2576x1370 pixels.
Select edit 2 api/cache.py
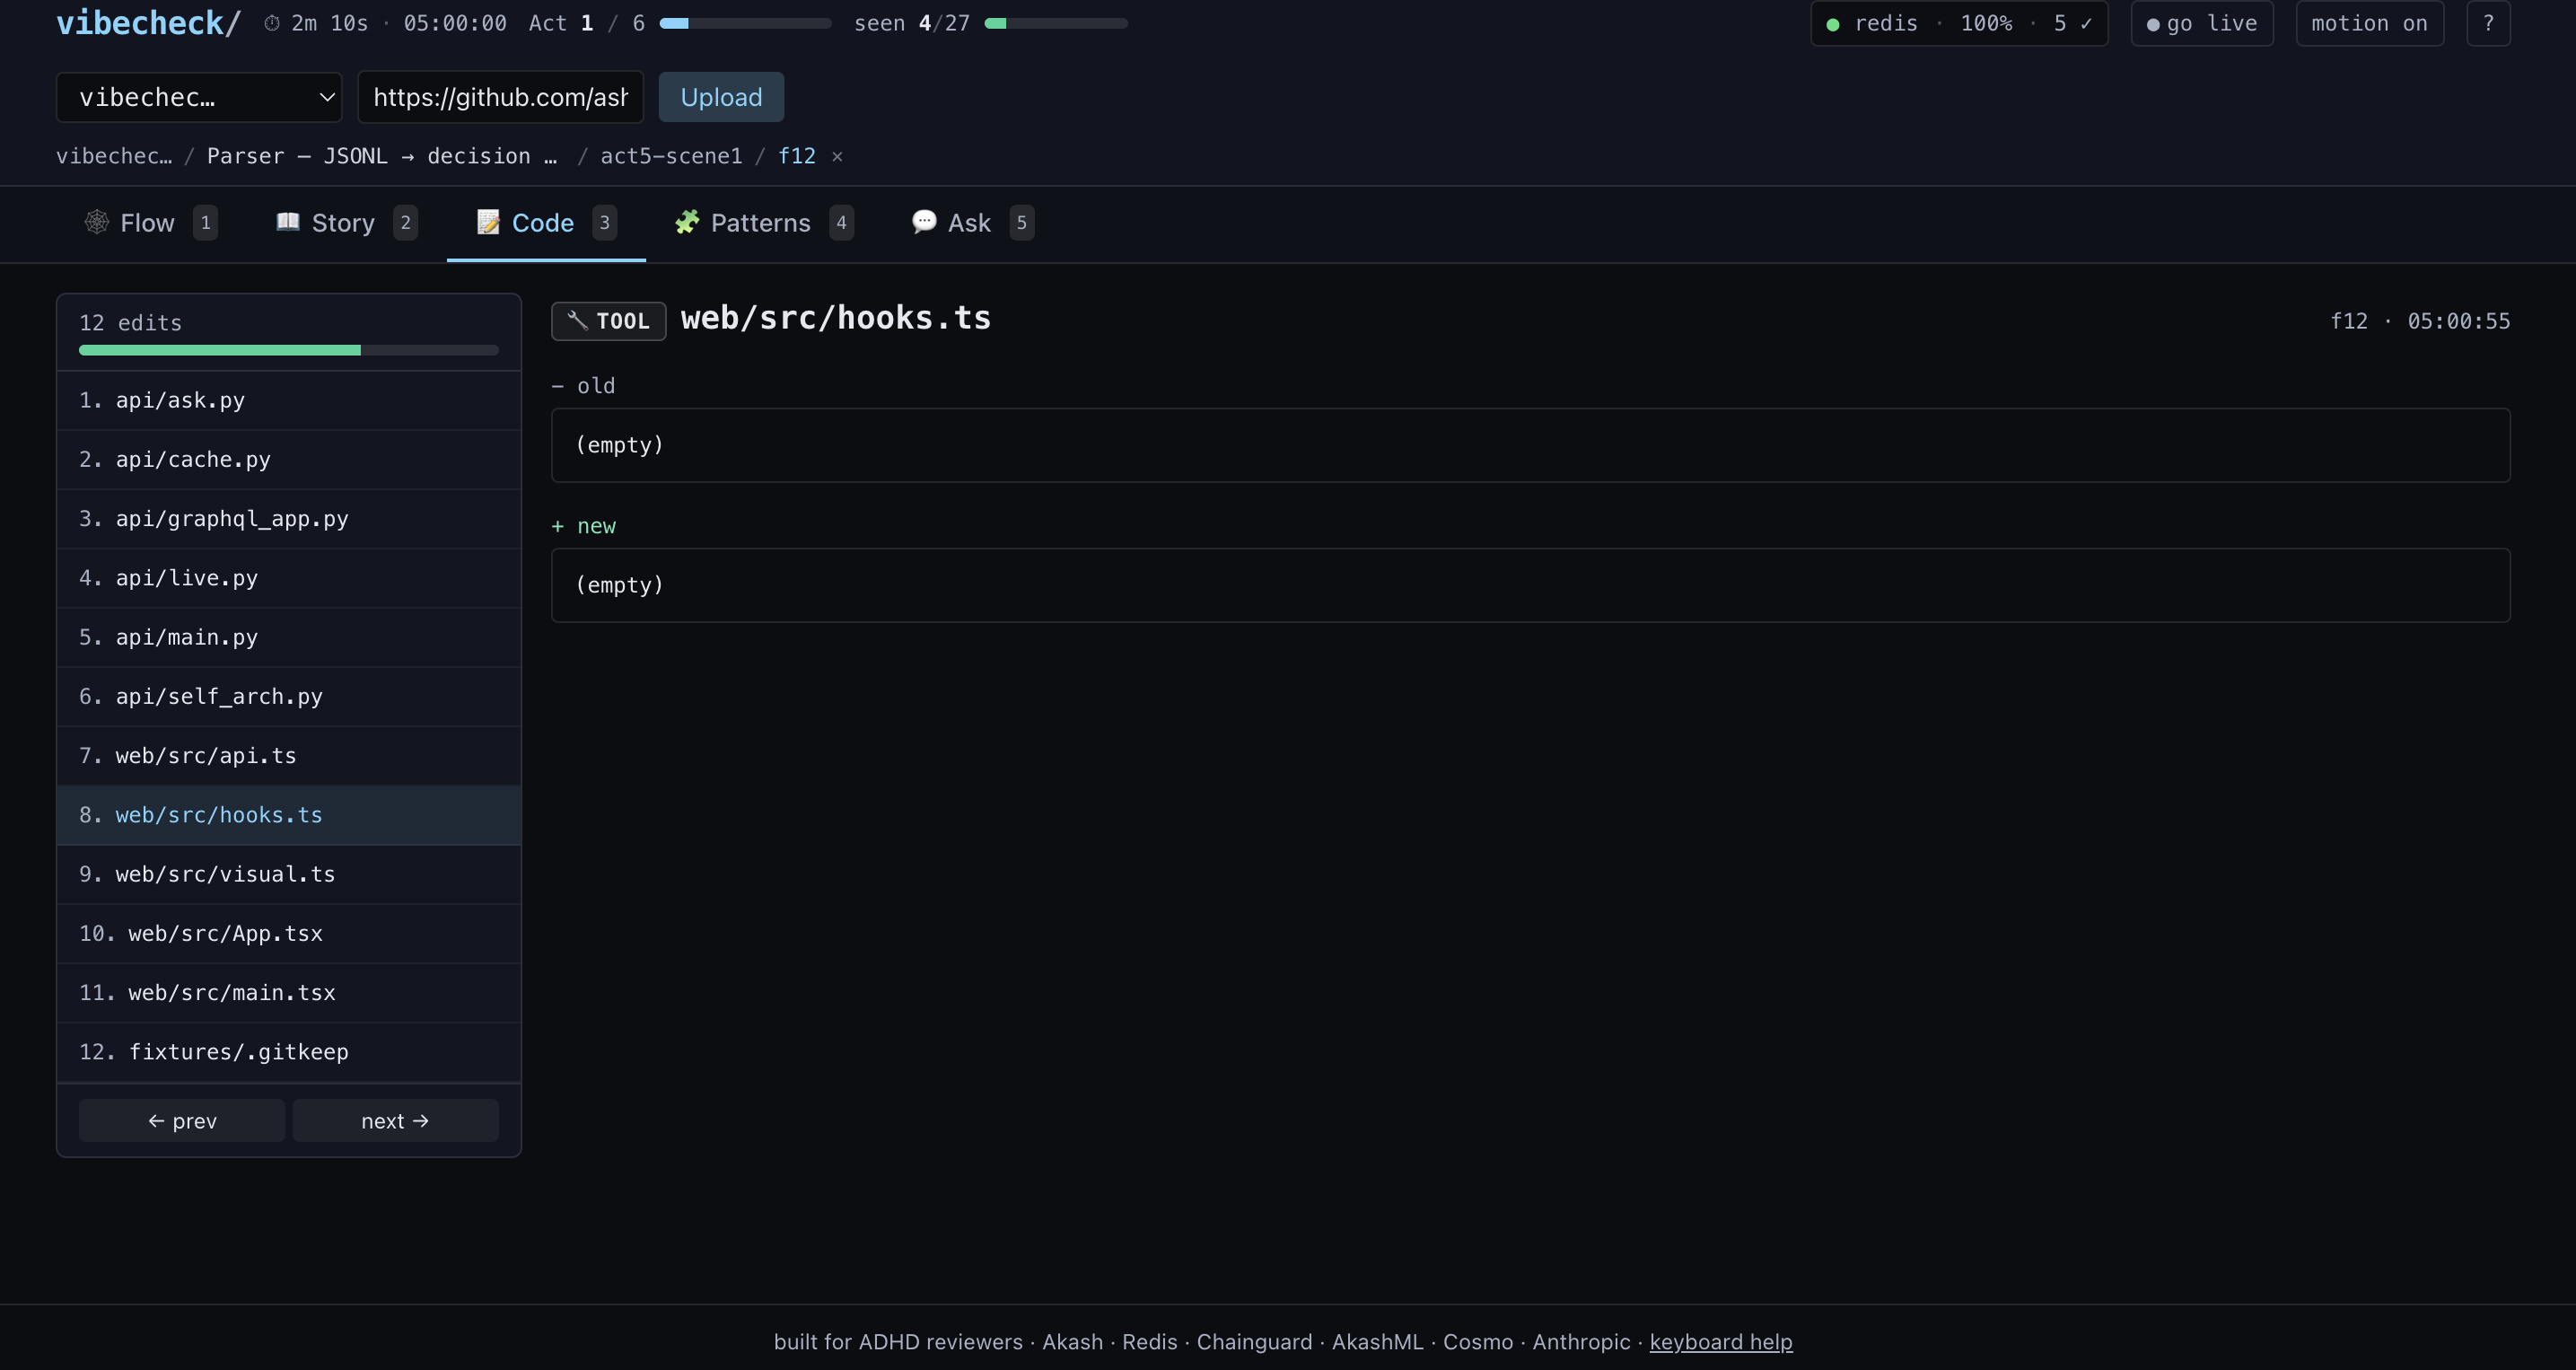click(x=289, y=459)
